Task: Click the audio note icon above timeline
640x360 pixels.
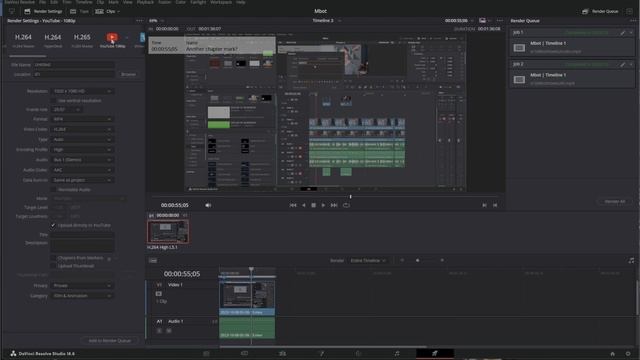Action: coord(631,260)
